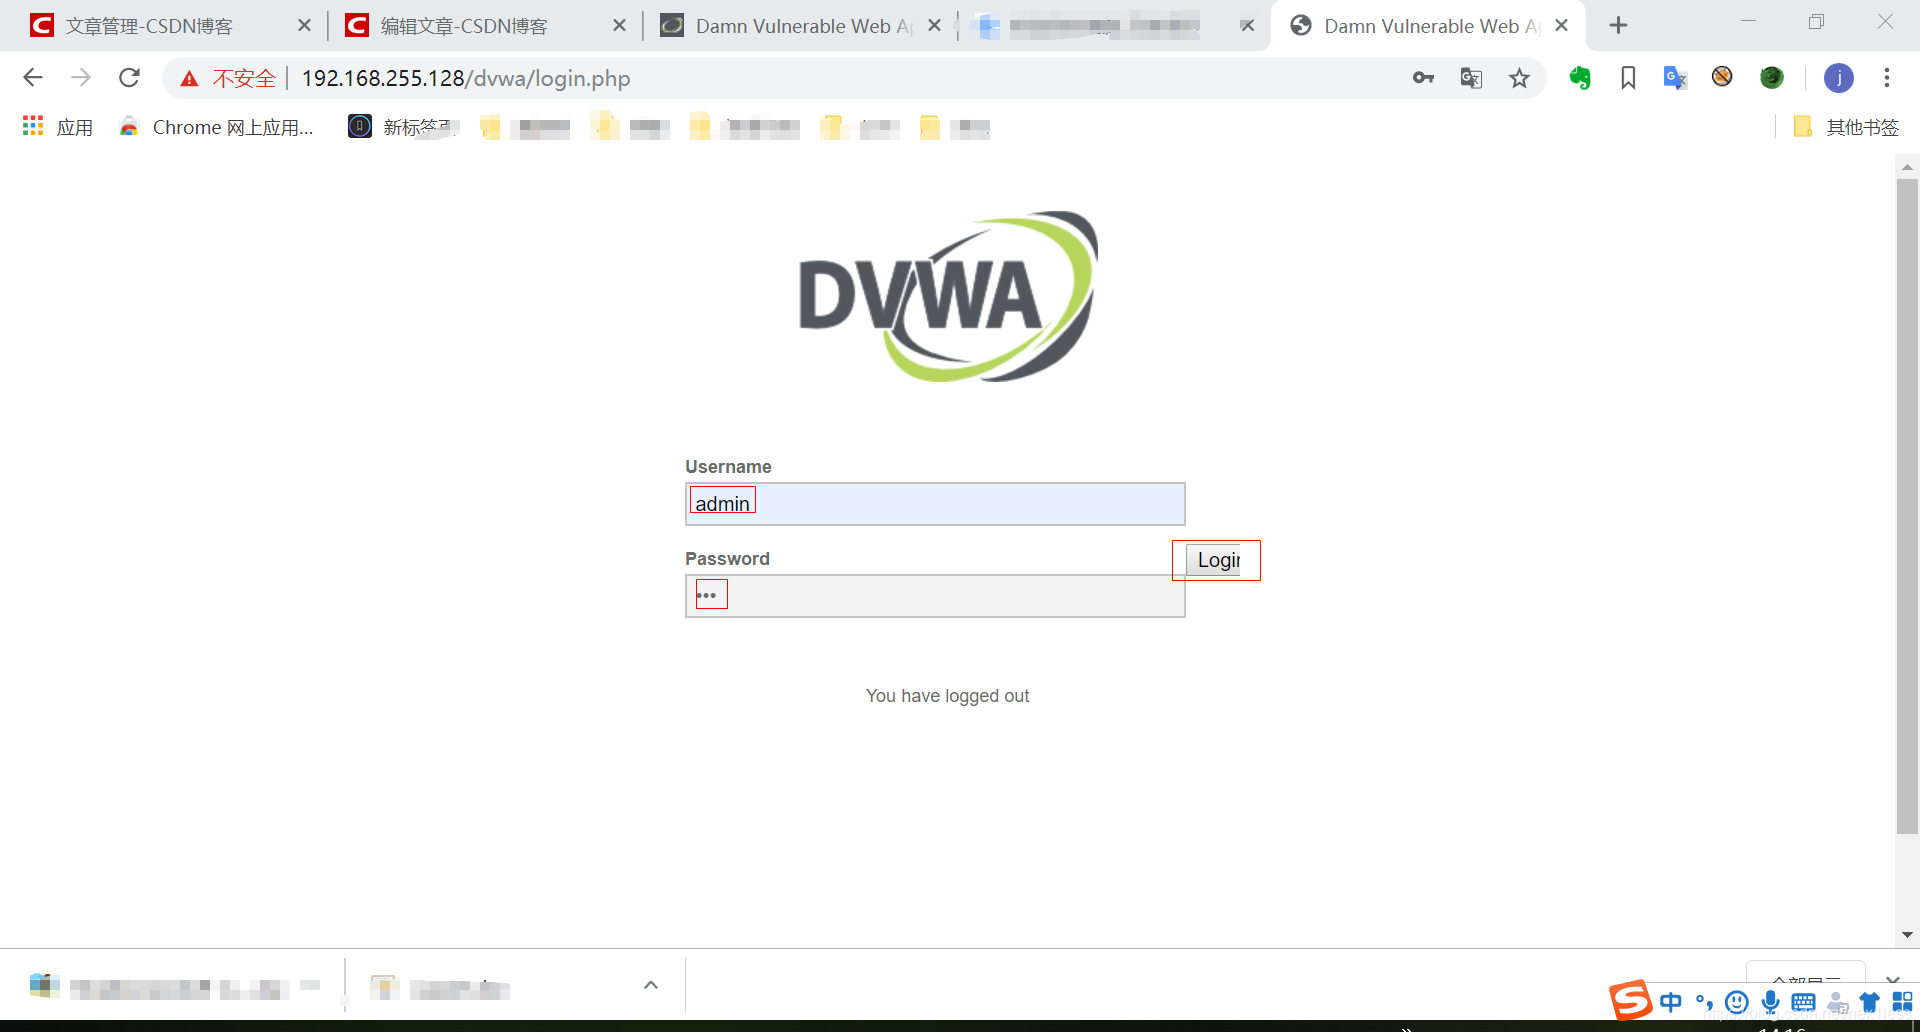Screen dimensions: 1921x1032
Task: Click the address bar URL
Action: click(466, 78)
